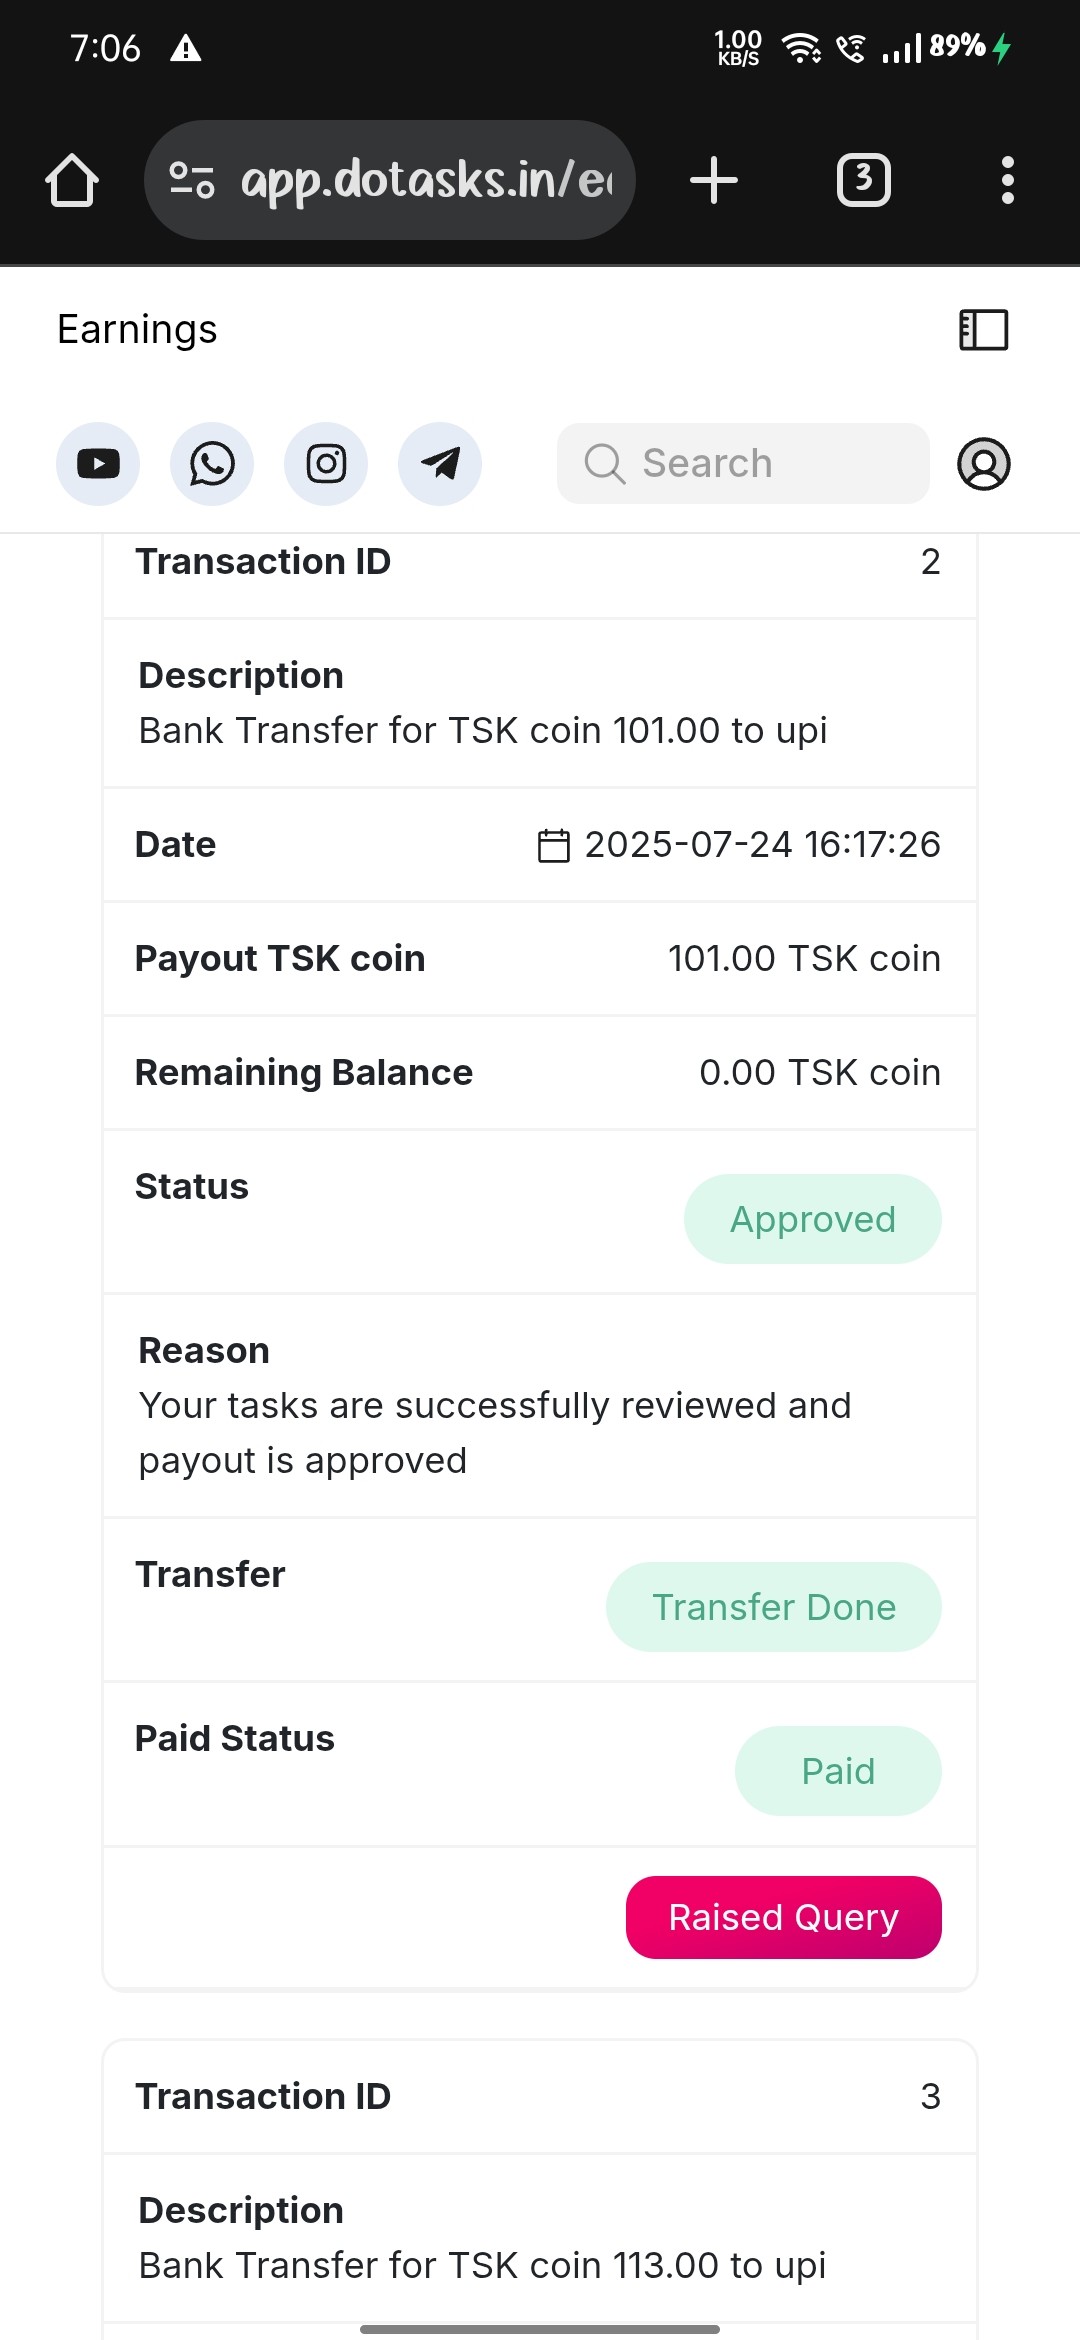This screenshot has height=2340, width=1080.
Task: Click the Earnings page title
Action: (137, 330)
